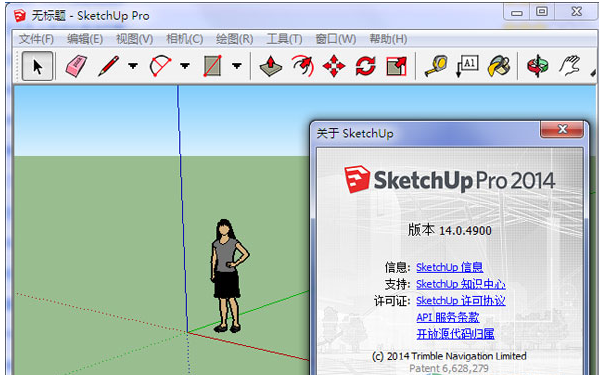Pick the Tape Measure tool
Viewport: 599px width, 375px height.
point(436,66)
